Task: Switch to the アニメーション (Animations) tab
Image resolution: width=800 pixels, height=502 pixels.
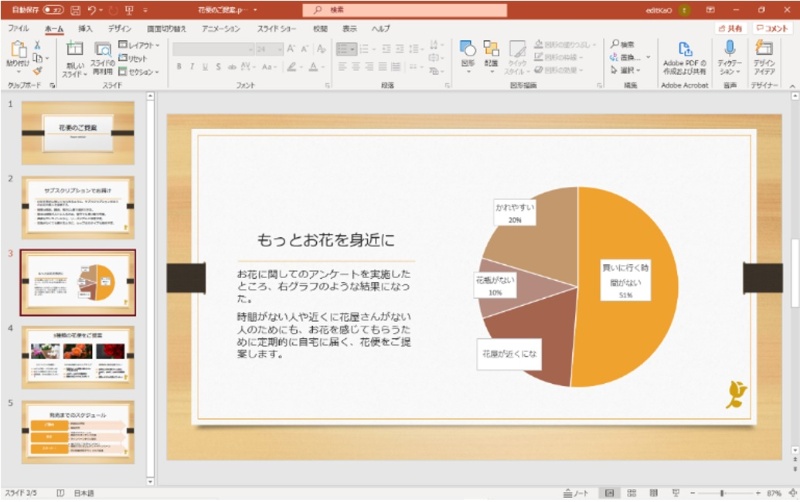Action: pyautogui.click(x=221, y=29)
